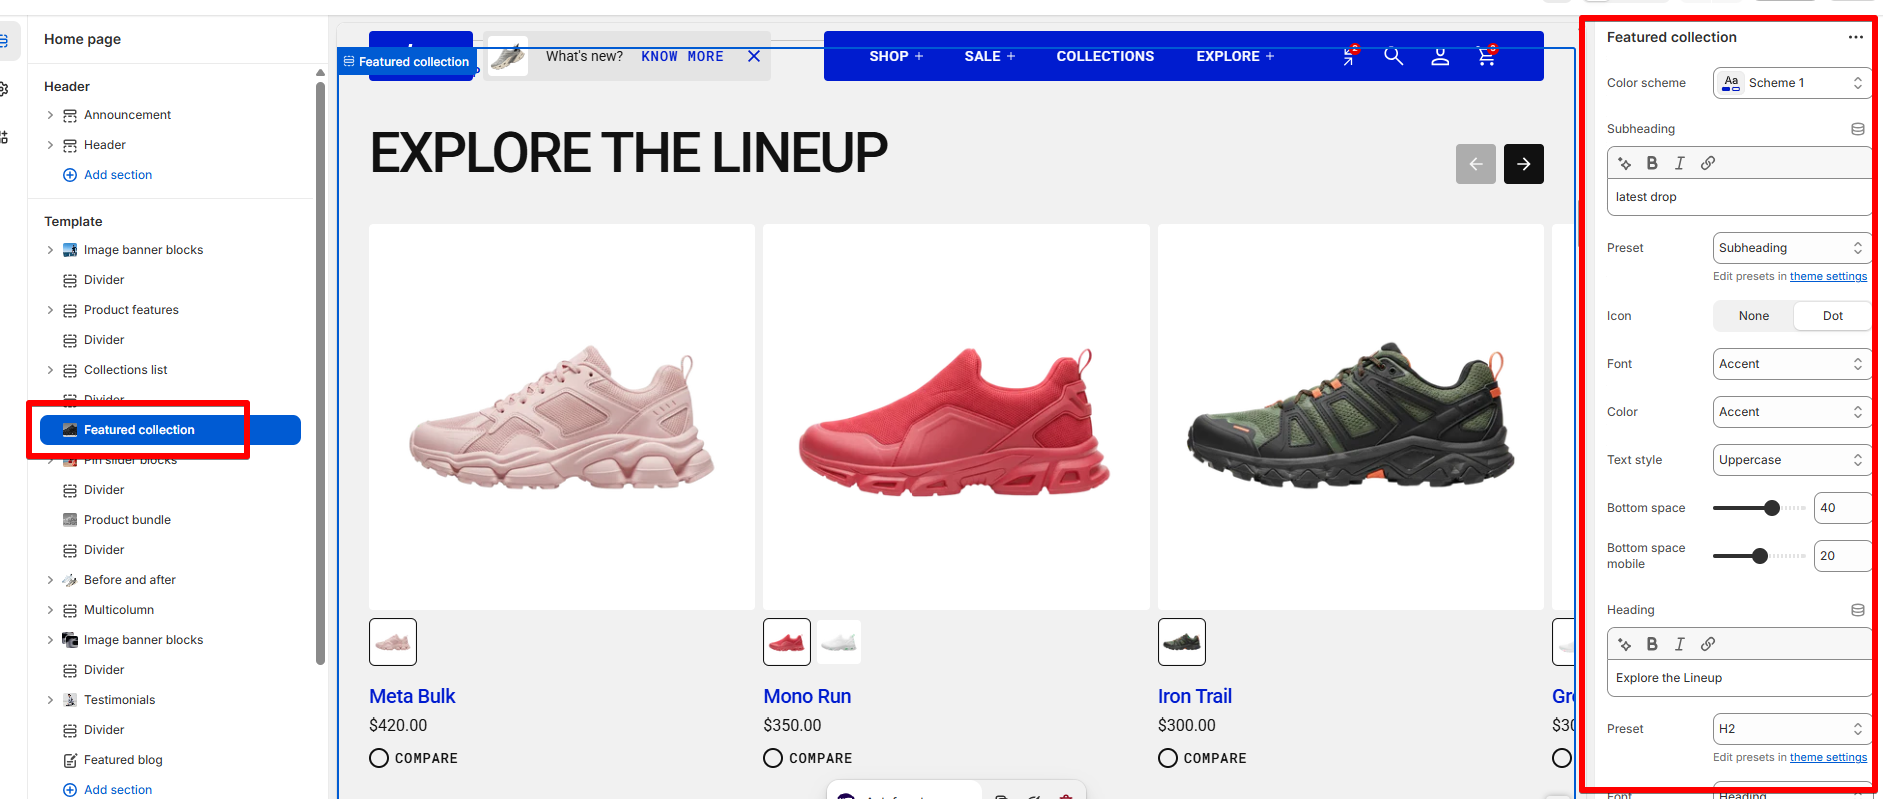
Task: Click the Add section link under Header
Action: click(x=118, y=175)
